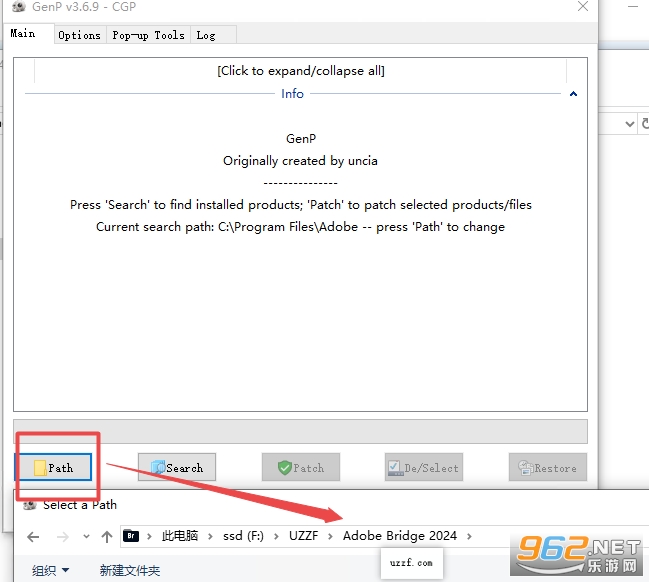
Task: Select UZZF in the breadcrumb
Action: (x=304, y=536)
